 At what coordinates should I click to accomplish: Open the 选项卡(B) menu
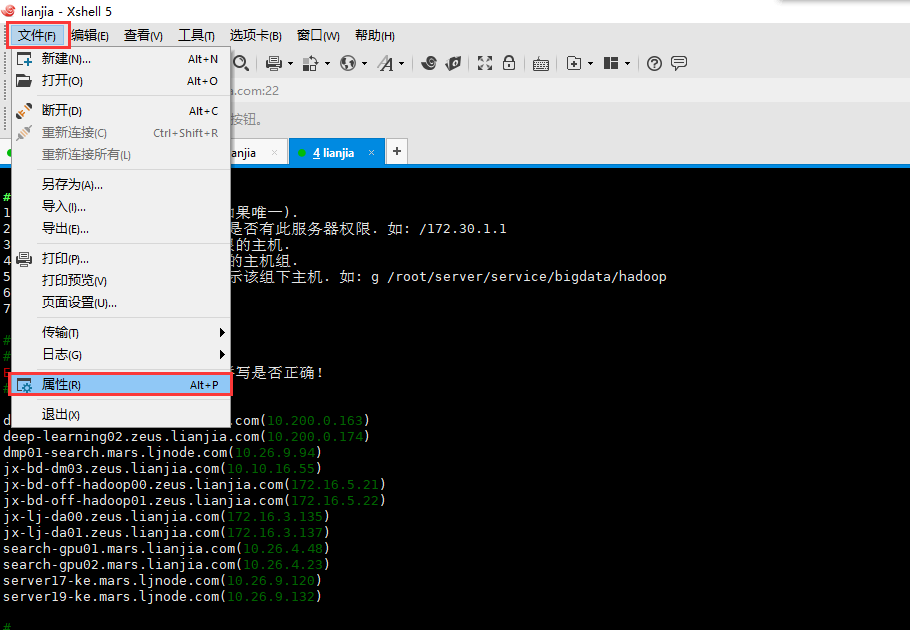tap(256, 35)
